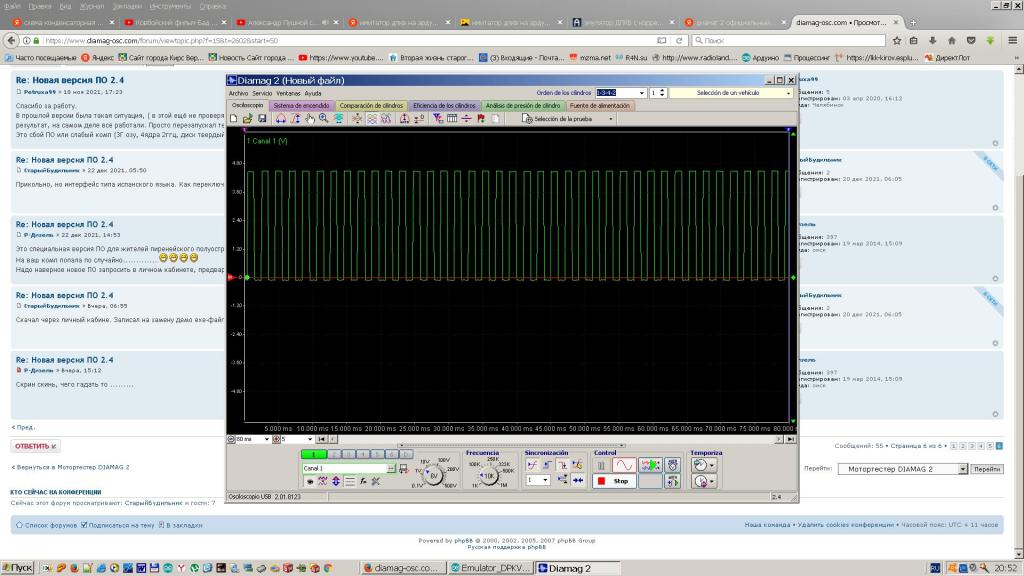Activate the magnifier zoom tool
This screenshot has height=576, width=1024.
(323, 118)
